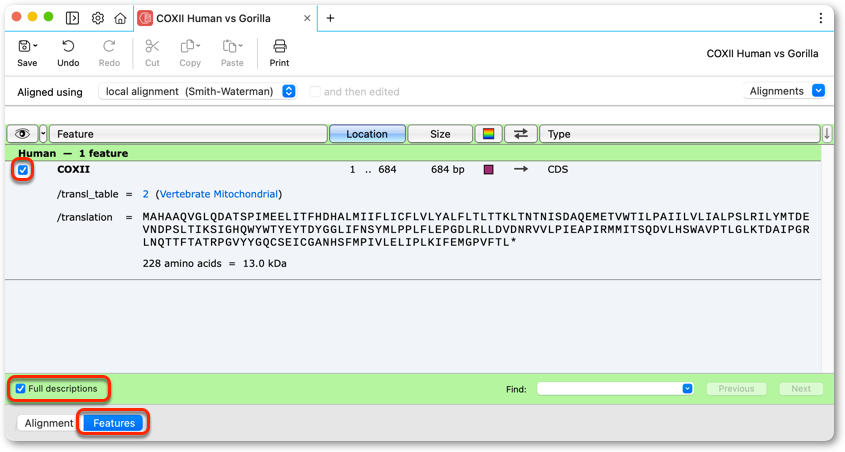Click the /translation qualifier label
The image size is (845, 452).
(x=85, y=217)
